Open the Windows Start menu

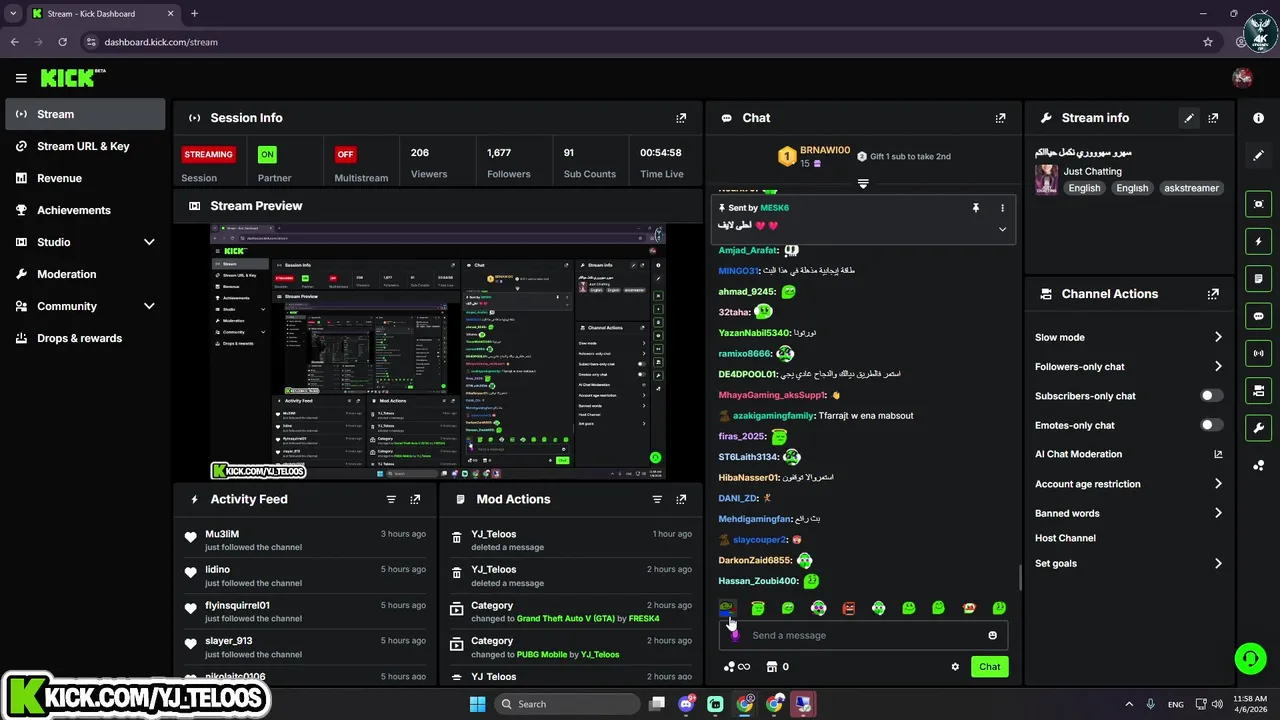point(477,704)
